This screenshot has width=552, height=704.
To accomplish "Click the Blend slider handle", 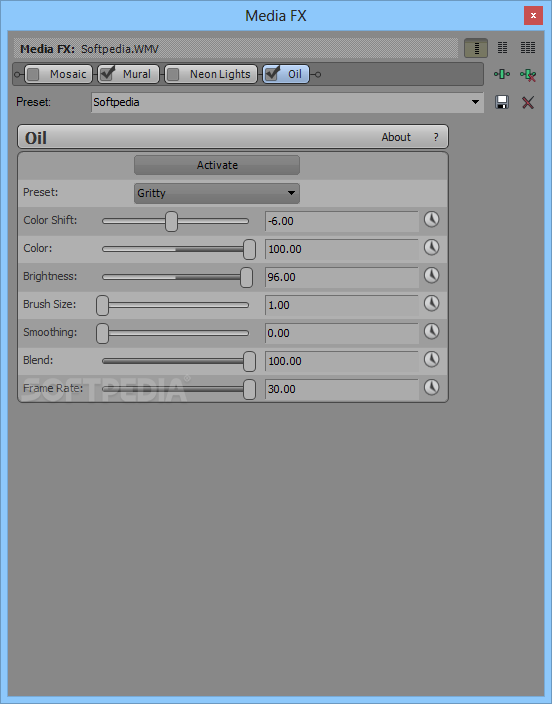I will pyautogui.click(x=249, y=361).
